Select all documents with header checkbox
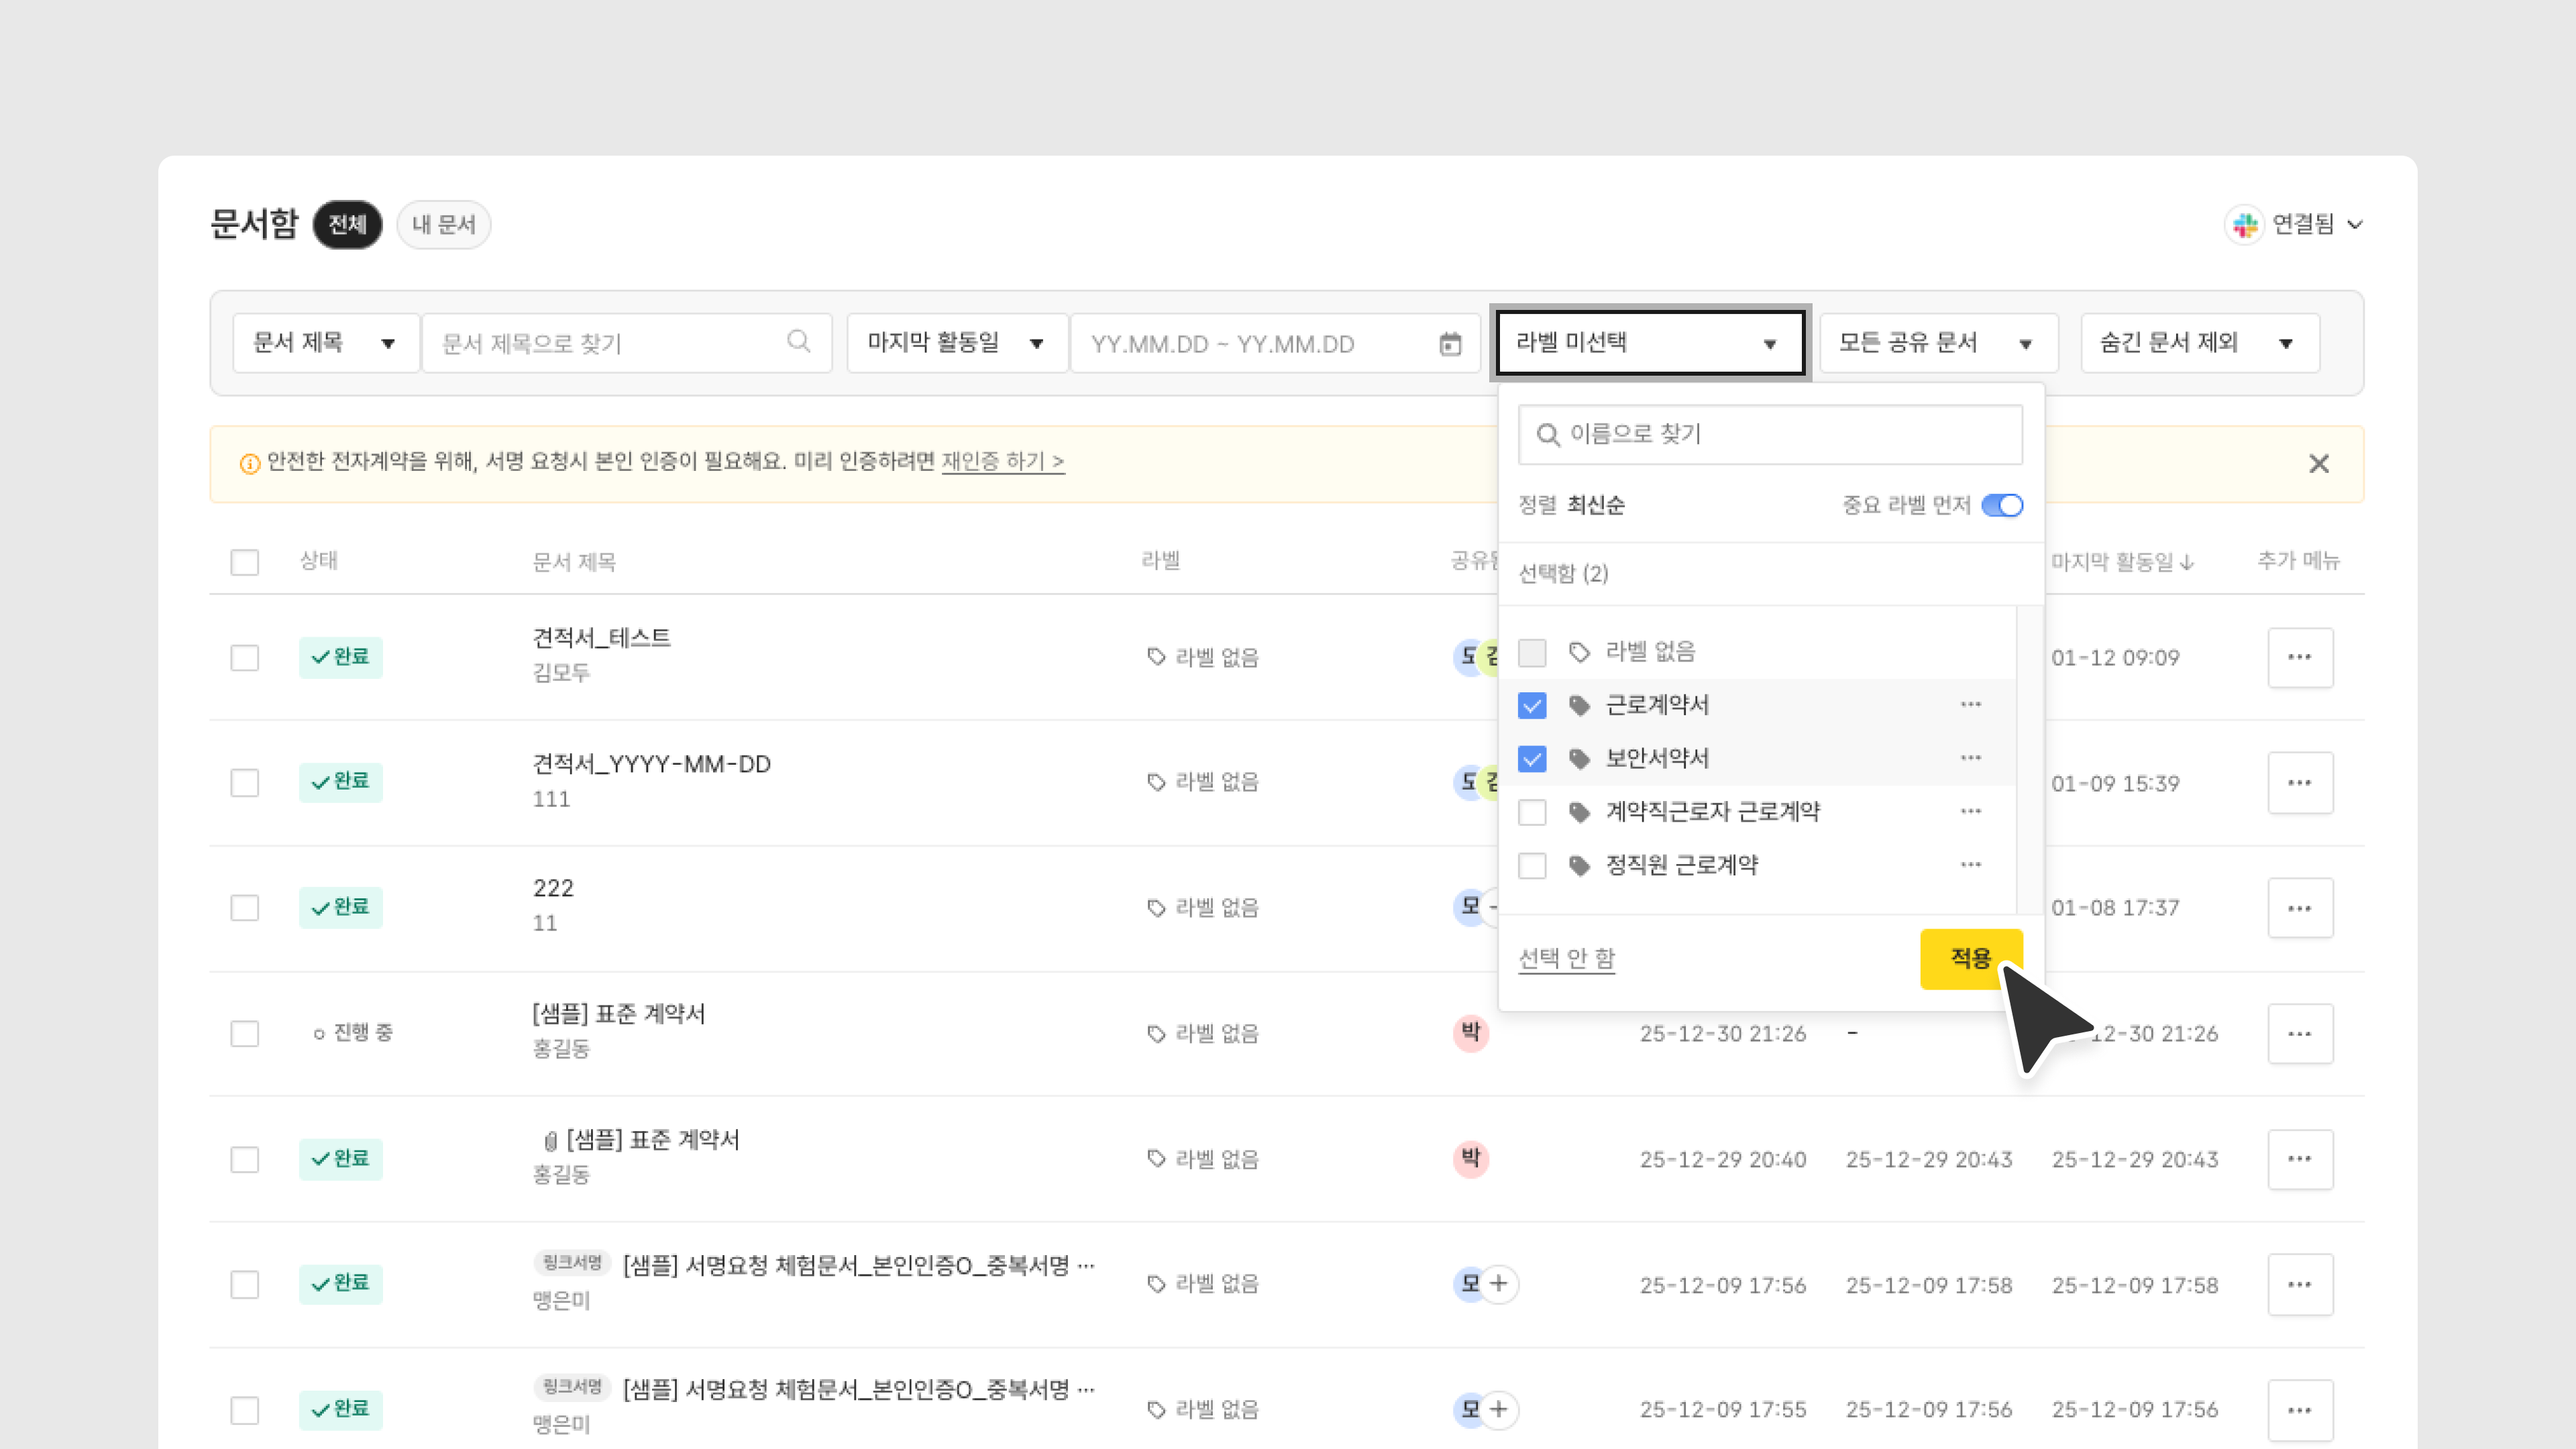Image resolution: width=2576 pixels, height=1449 pixels. (245, 562)
